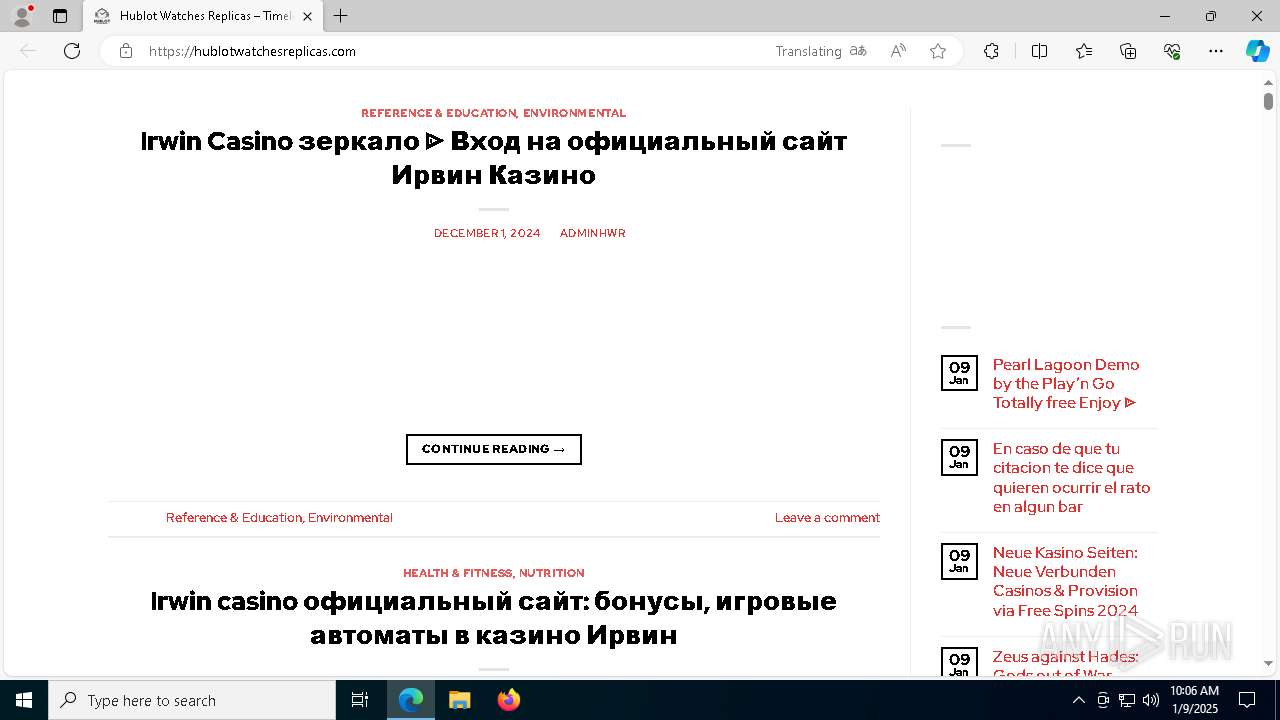Show hidden system tray icons
1280x720 pixels.
[x=1078, y=700]
